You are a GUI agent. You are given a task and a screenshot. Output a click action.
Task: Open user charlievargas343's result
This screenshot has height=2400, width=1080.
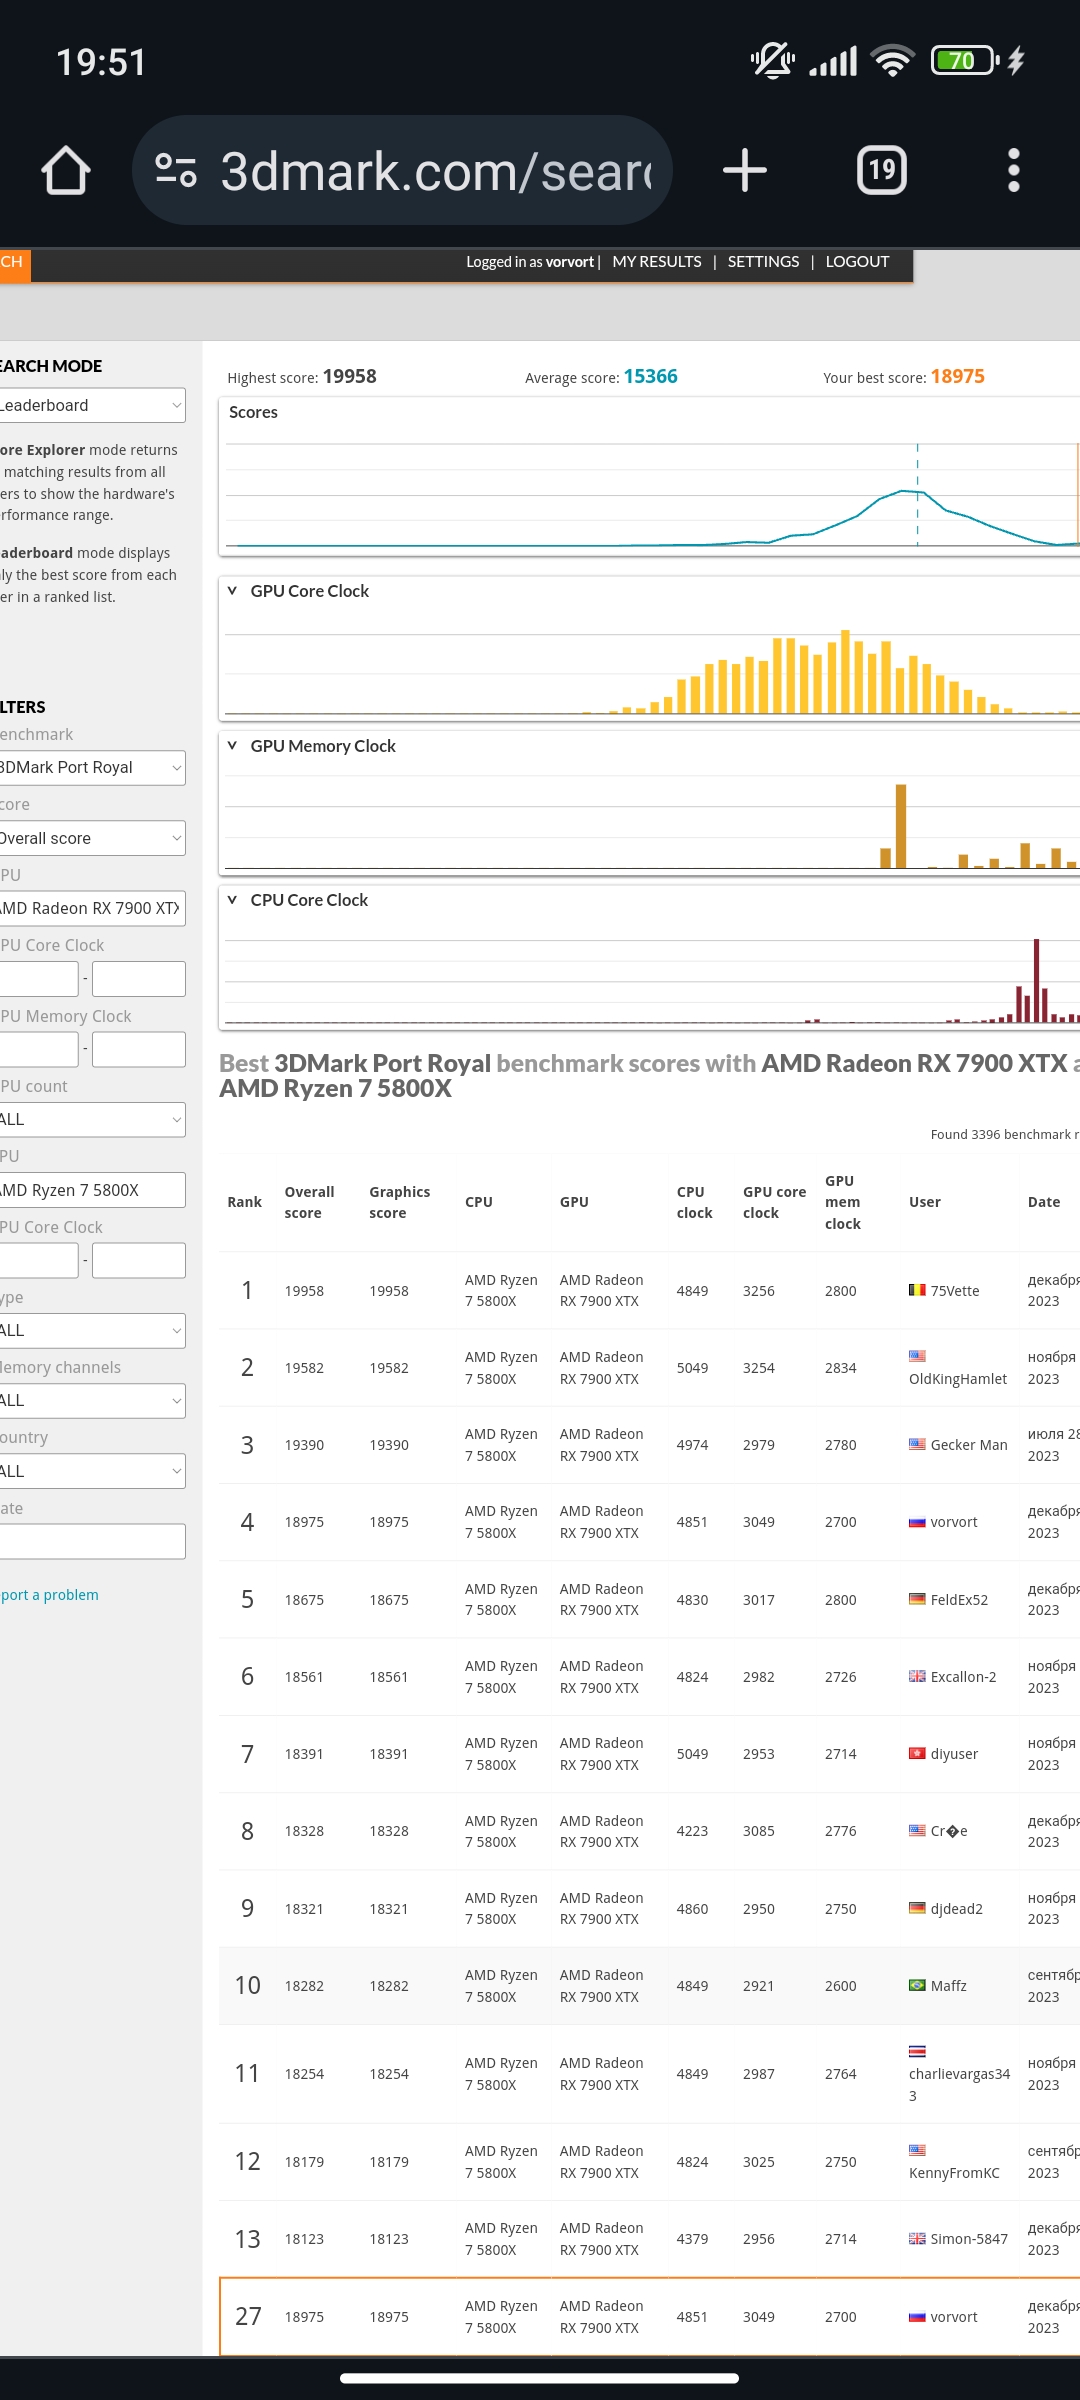coord(959,2085)
